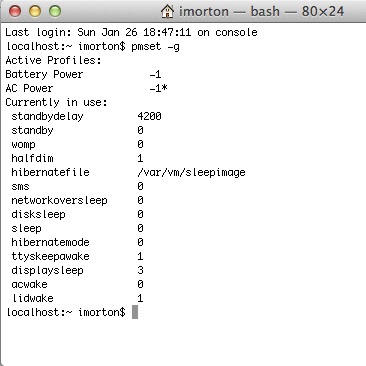
Task: Click the home folder icon in title bar
Action: pyautogui.click(x=167, y=11)
